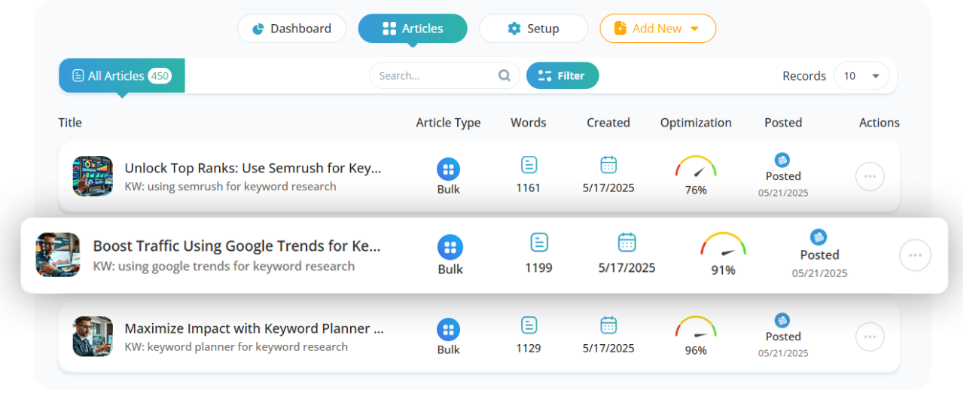Click calendar icon in Google Trends row
This screenshot has height=408, width=963.
(626, 242)
